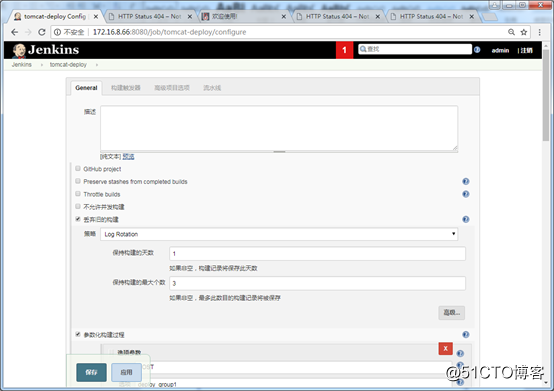
Task: Go forward with the browser forward arrow
Action: (x=28, y=32)
